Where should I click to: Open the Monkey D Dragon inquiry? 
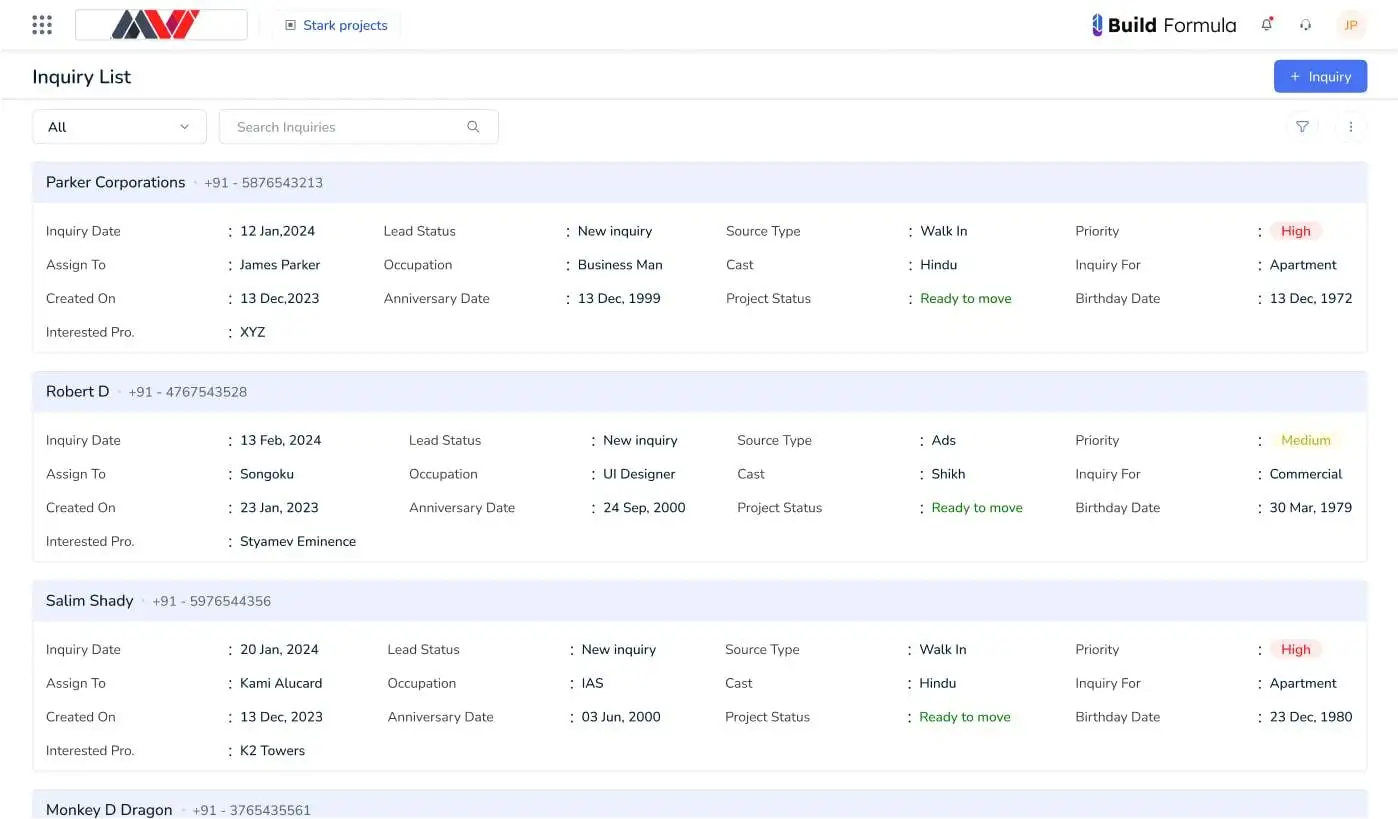[x=109, y=809]
